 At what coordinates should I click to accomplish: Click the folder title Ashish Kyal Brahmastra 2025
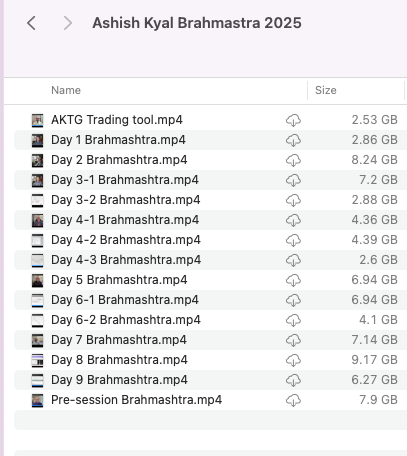tap(197, 23)
